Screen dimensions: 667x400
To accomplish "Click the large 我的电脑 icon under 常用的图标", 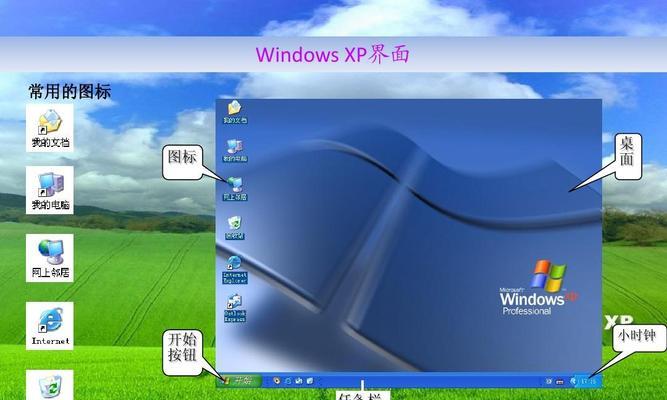I will [x=50, y=190].
